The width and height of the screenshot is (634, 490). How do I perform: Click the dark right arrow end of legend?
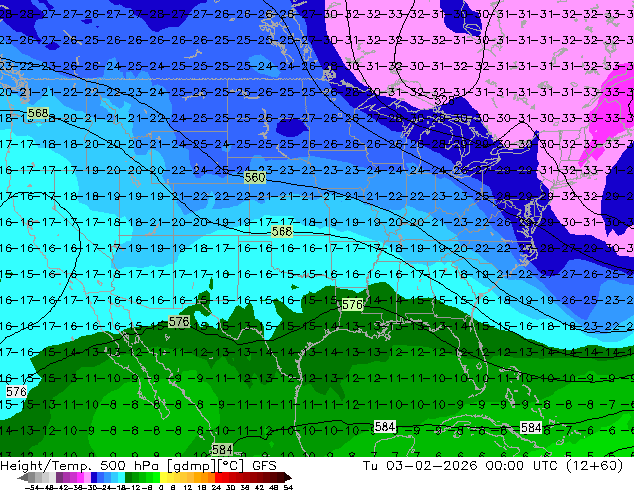click(x=287, y=478)
